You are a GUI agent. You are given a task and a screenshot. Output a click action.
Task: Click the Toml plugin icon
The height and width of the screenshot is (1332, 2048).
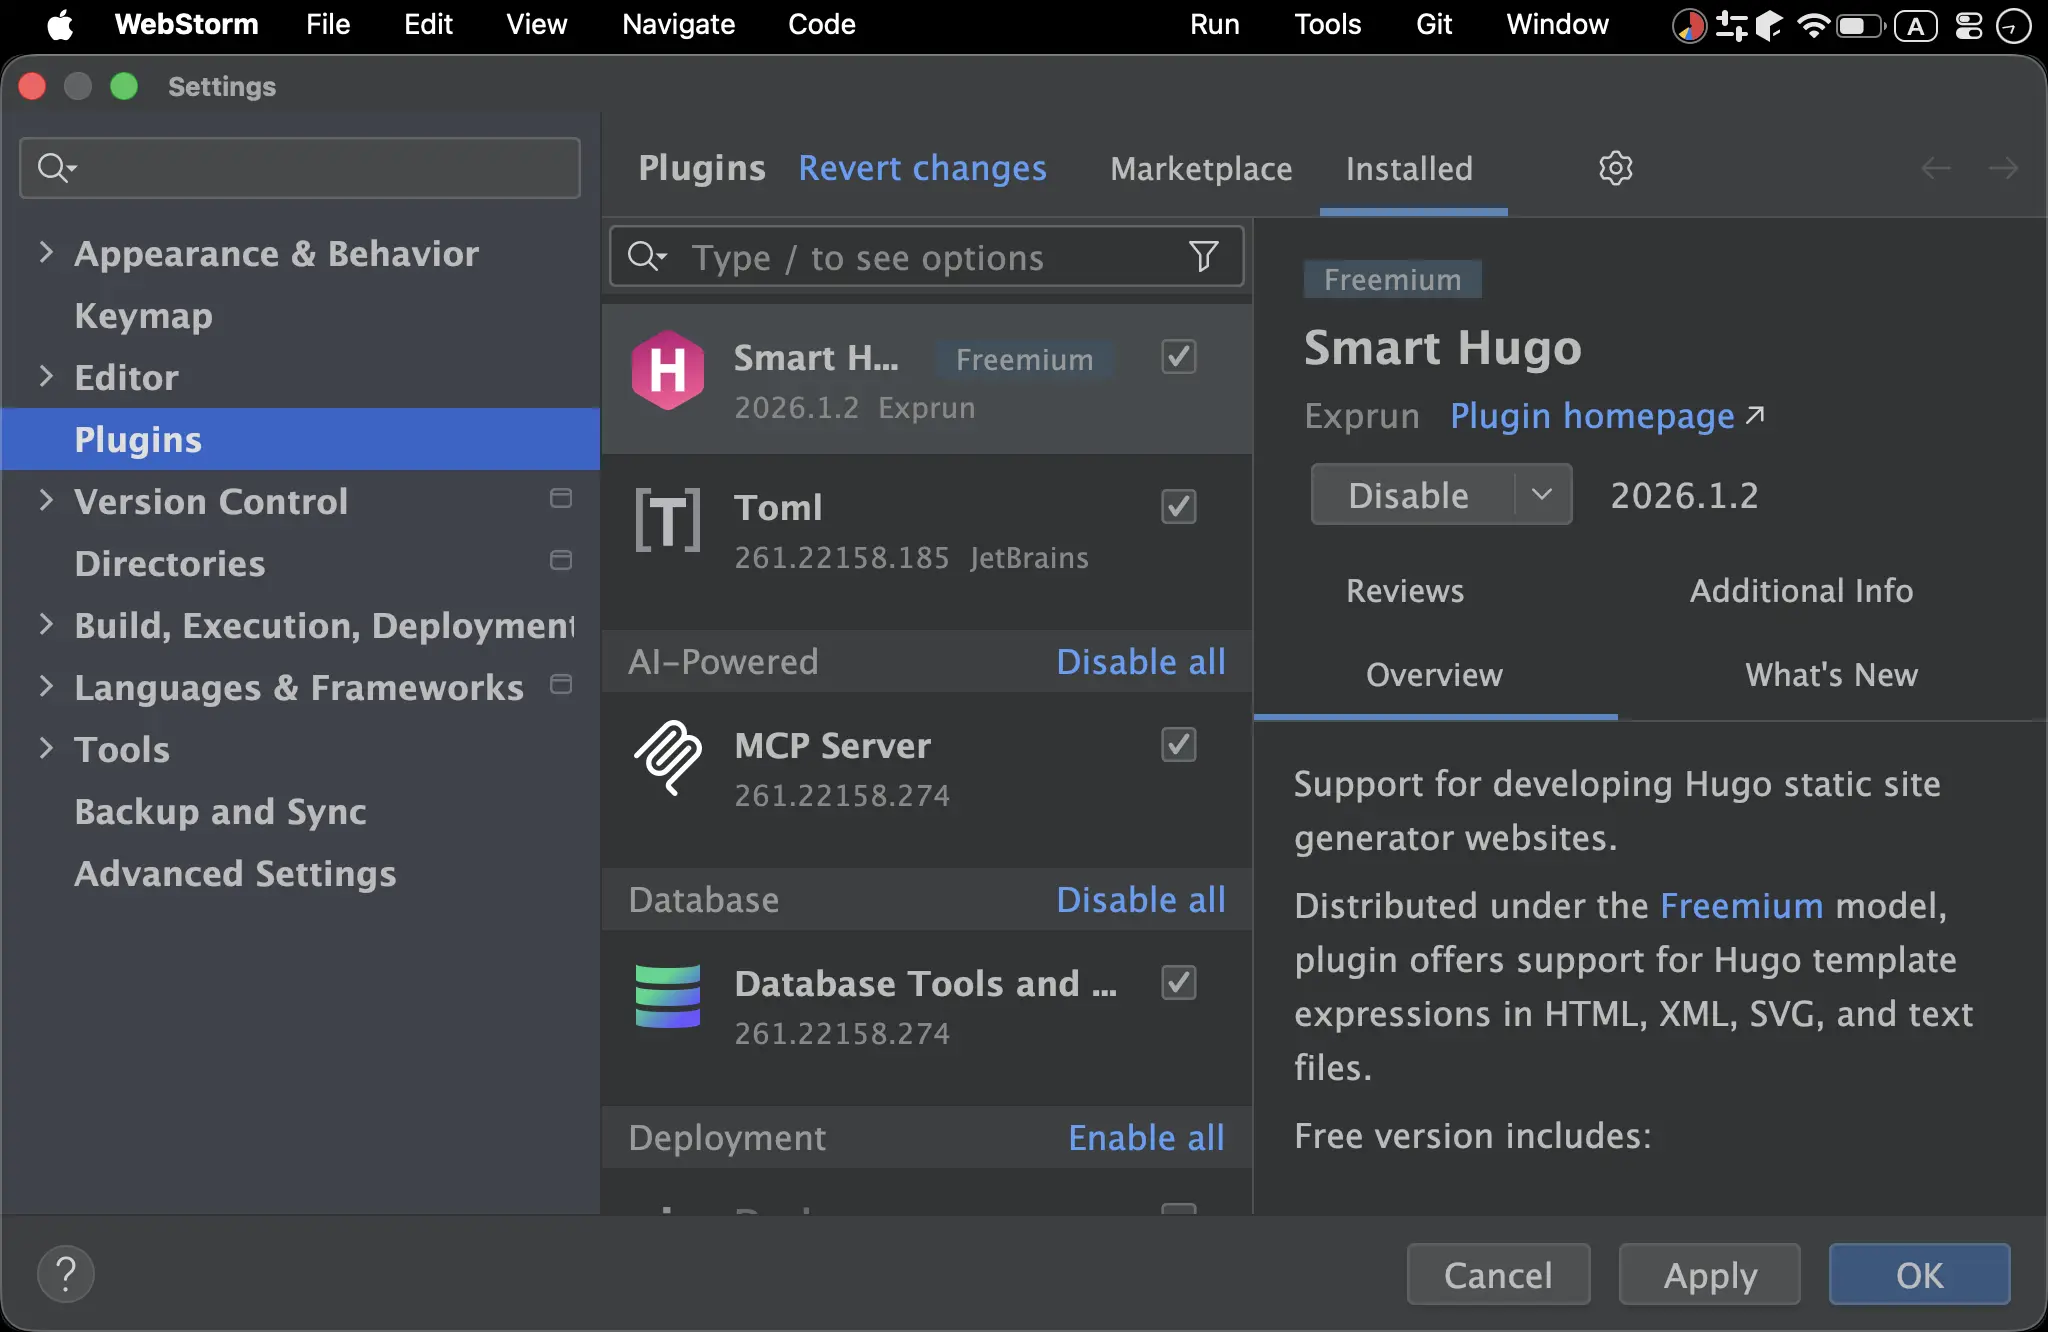click(668, 520)
